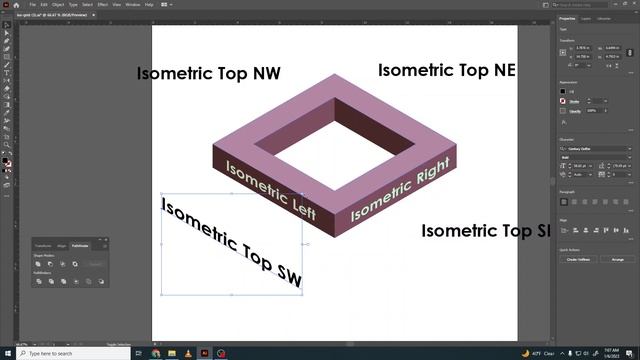This screenshot has width=640, height=360.
Task: Select the third paragraph alignment option
Action: [585, 202]
